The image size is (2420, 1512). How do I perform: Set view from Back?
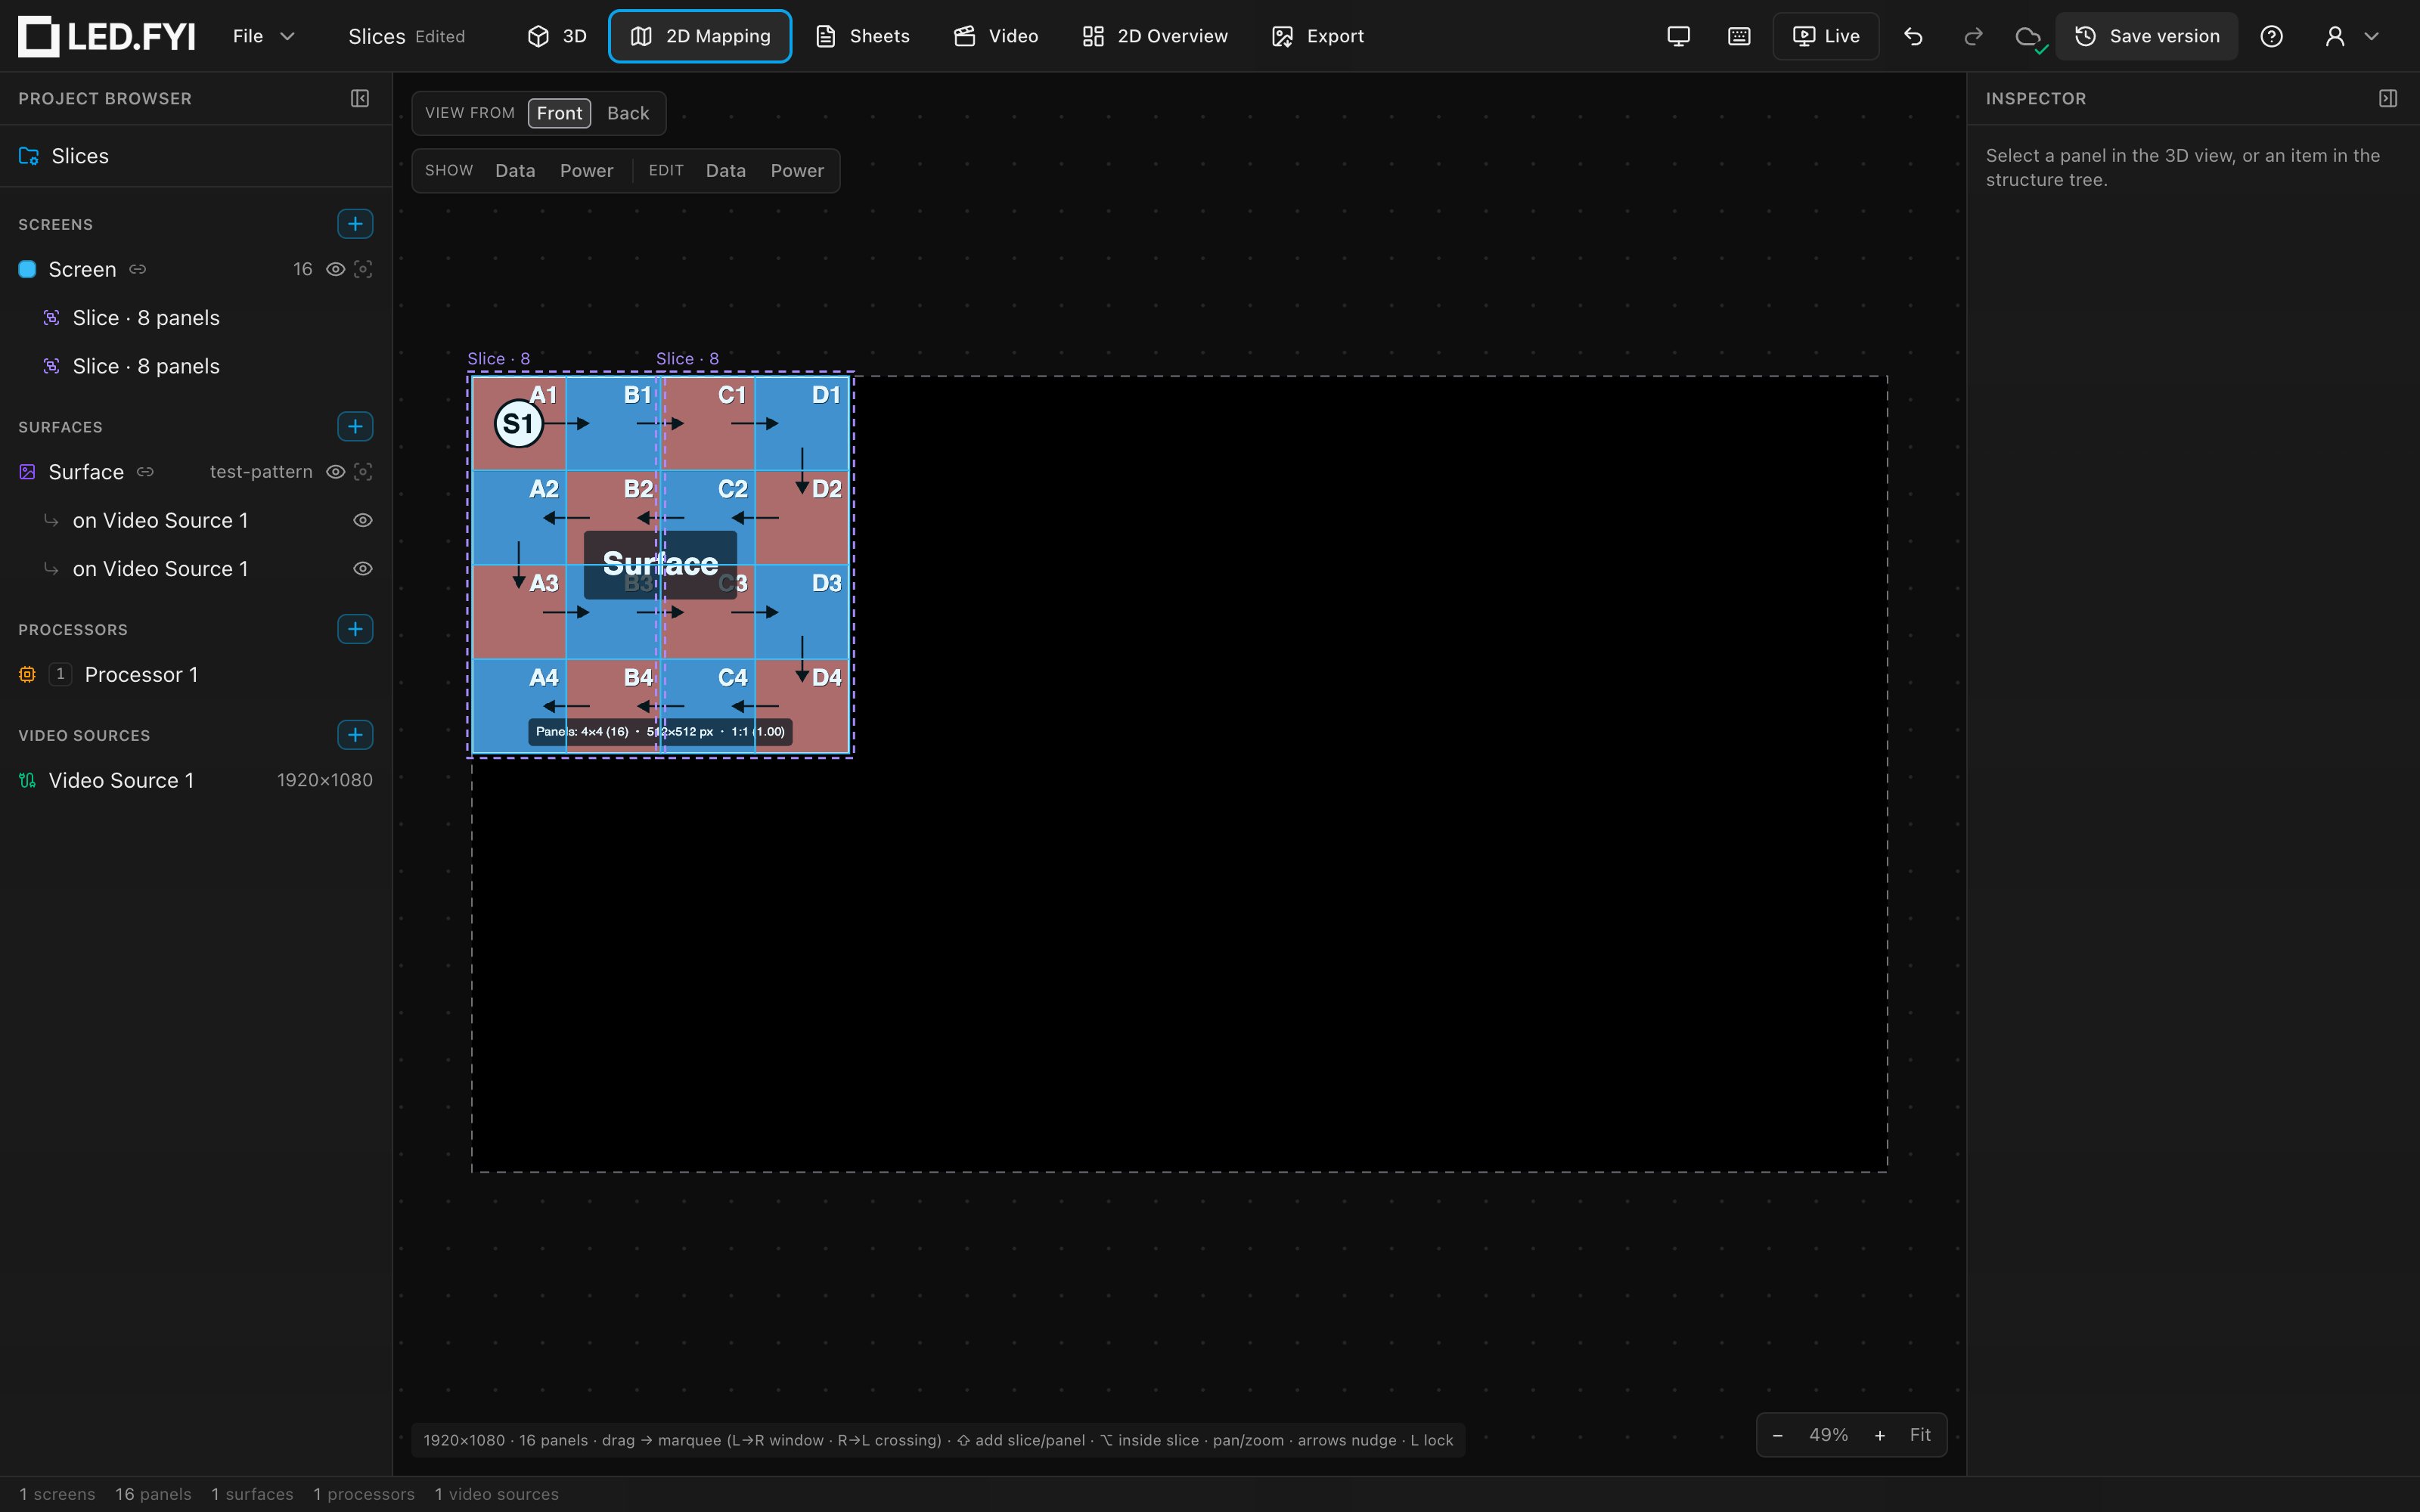(628, 113)
